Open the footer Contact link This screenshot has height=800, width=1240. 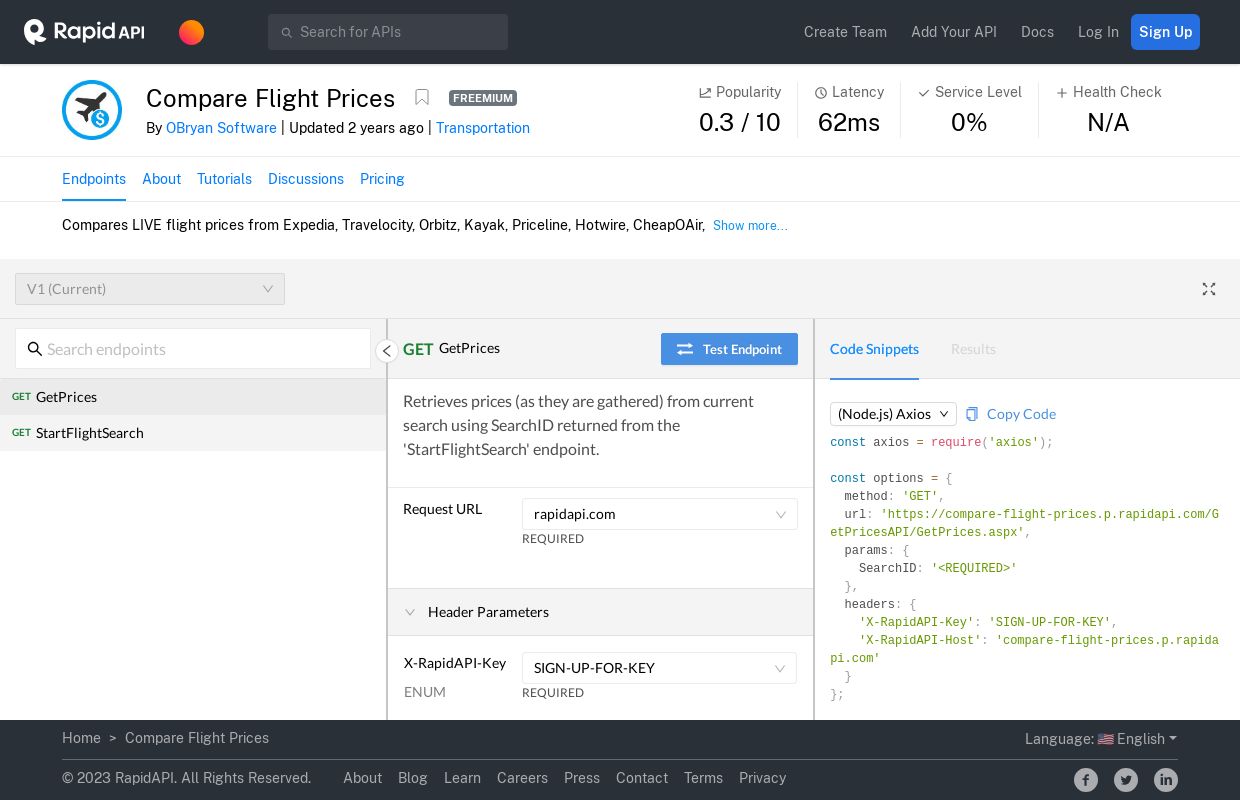(642, 778)
